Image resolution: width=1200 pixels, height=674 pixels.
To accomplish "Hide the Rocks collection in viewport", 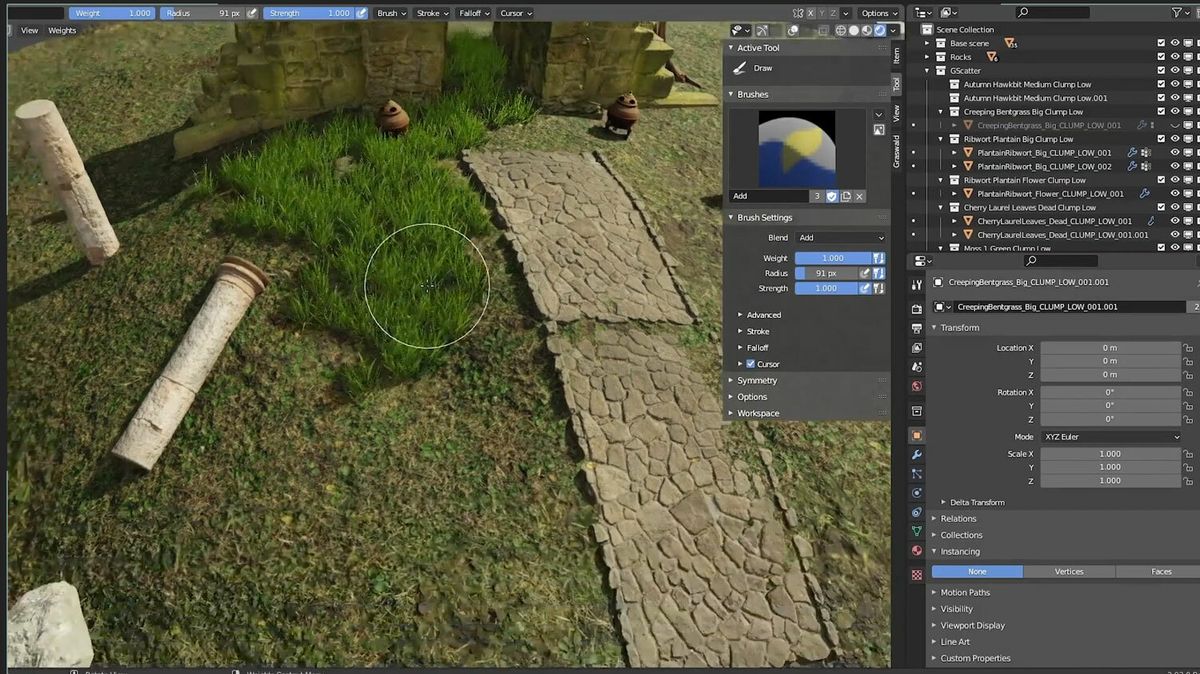I will pyautogui.click(x=1176, y=56).
